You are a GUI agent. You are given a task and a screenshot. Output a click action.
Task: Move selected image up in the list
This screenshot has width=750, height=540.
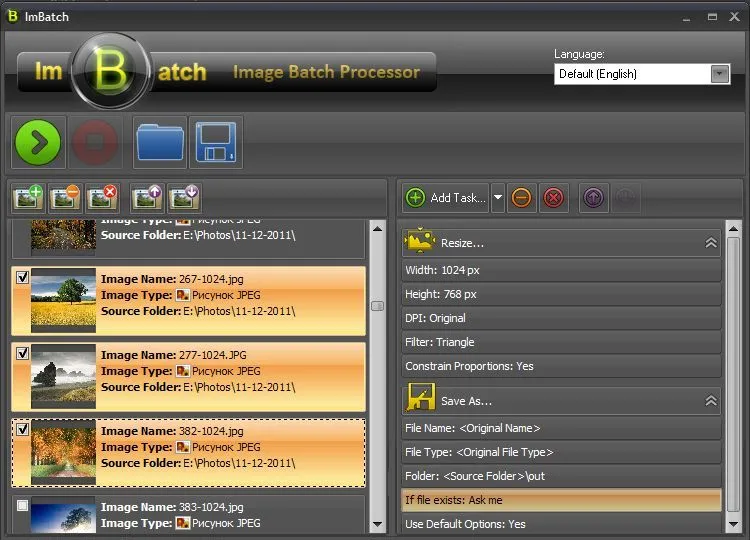pos(148,197)
